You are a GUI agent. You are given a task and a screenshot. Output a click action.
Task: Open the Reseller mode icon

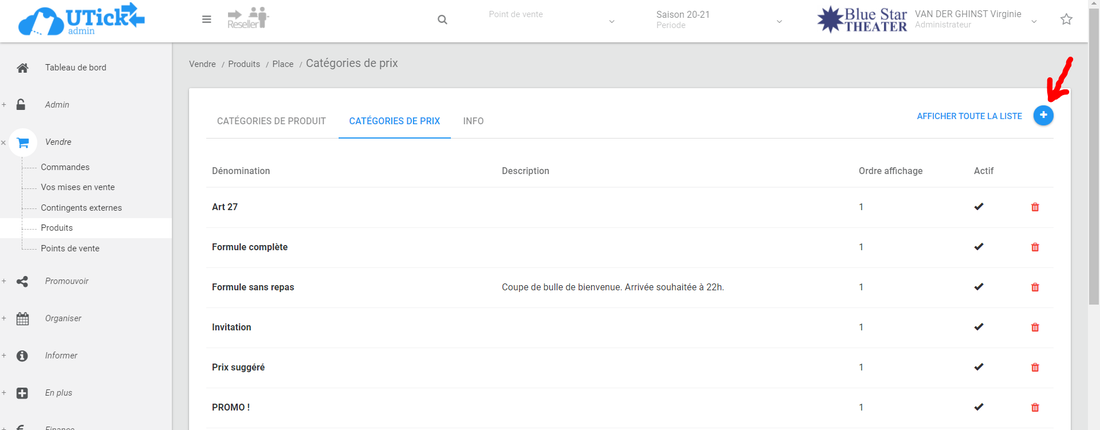[248, 19]
